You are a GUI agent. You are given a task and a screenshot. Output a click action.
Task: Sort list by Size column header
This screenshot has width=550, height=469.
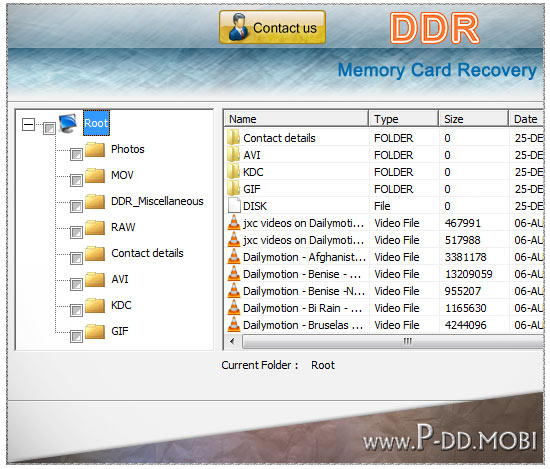click(x=473, y=119)
